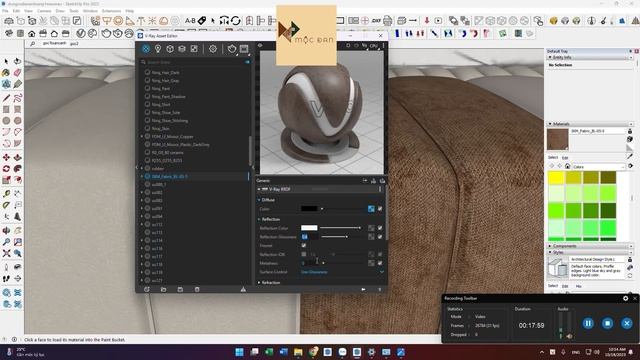Toggle the Reflection Color texture checkbox
The image size is (640, 360).
point(380,228)
